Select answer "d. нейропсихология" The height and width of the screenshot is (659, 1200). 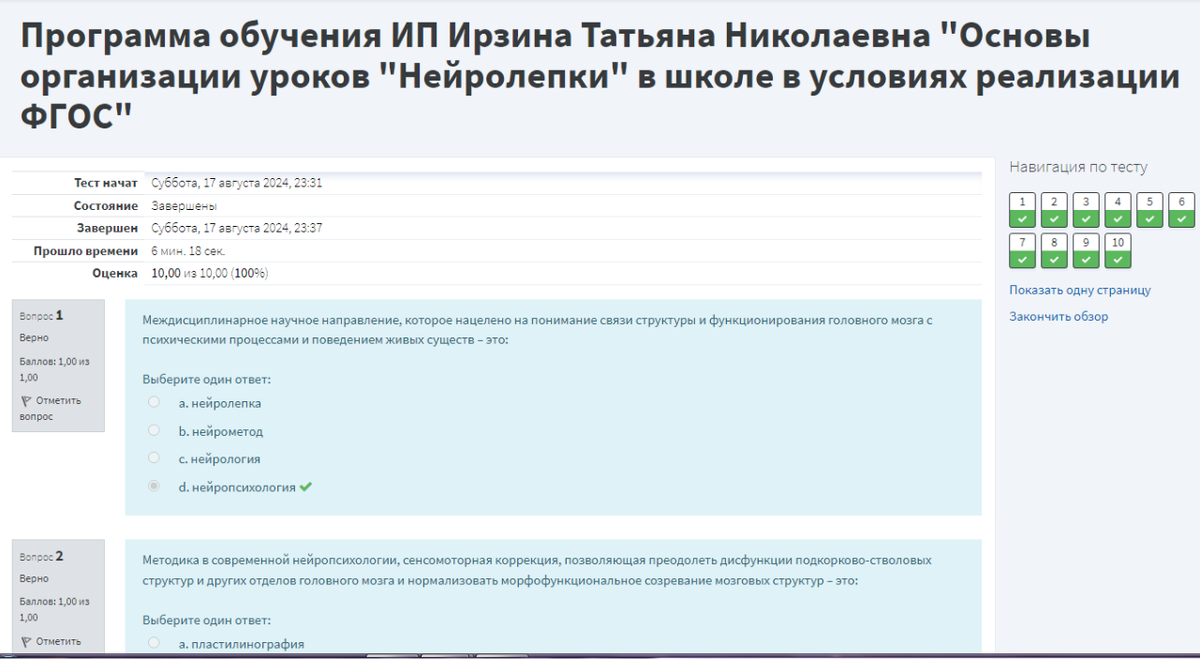tap(153, 486)
